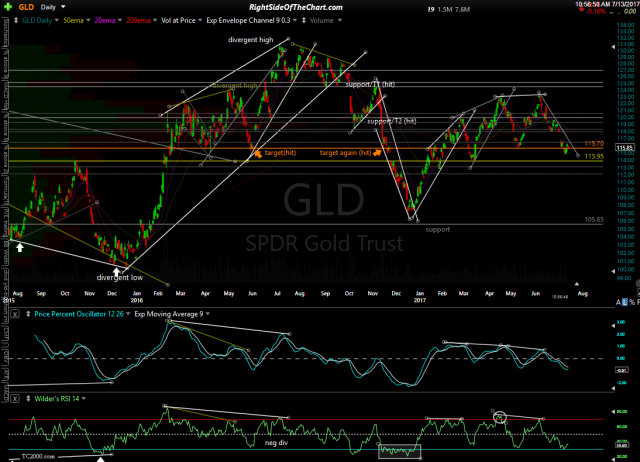This screenshot has height=462, width=640.
Task: Click the 113.95 price level label
Action: [594, 156]
